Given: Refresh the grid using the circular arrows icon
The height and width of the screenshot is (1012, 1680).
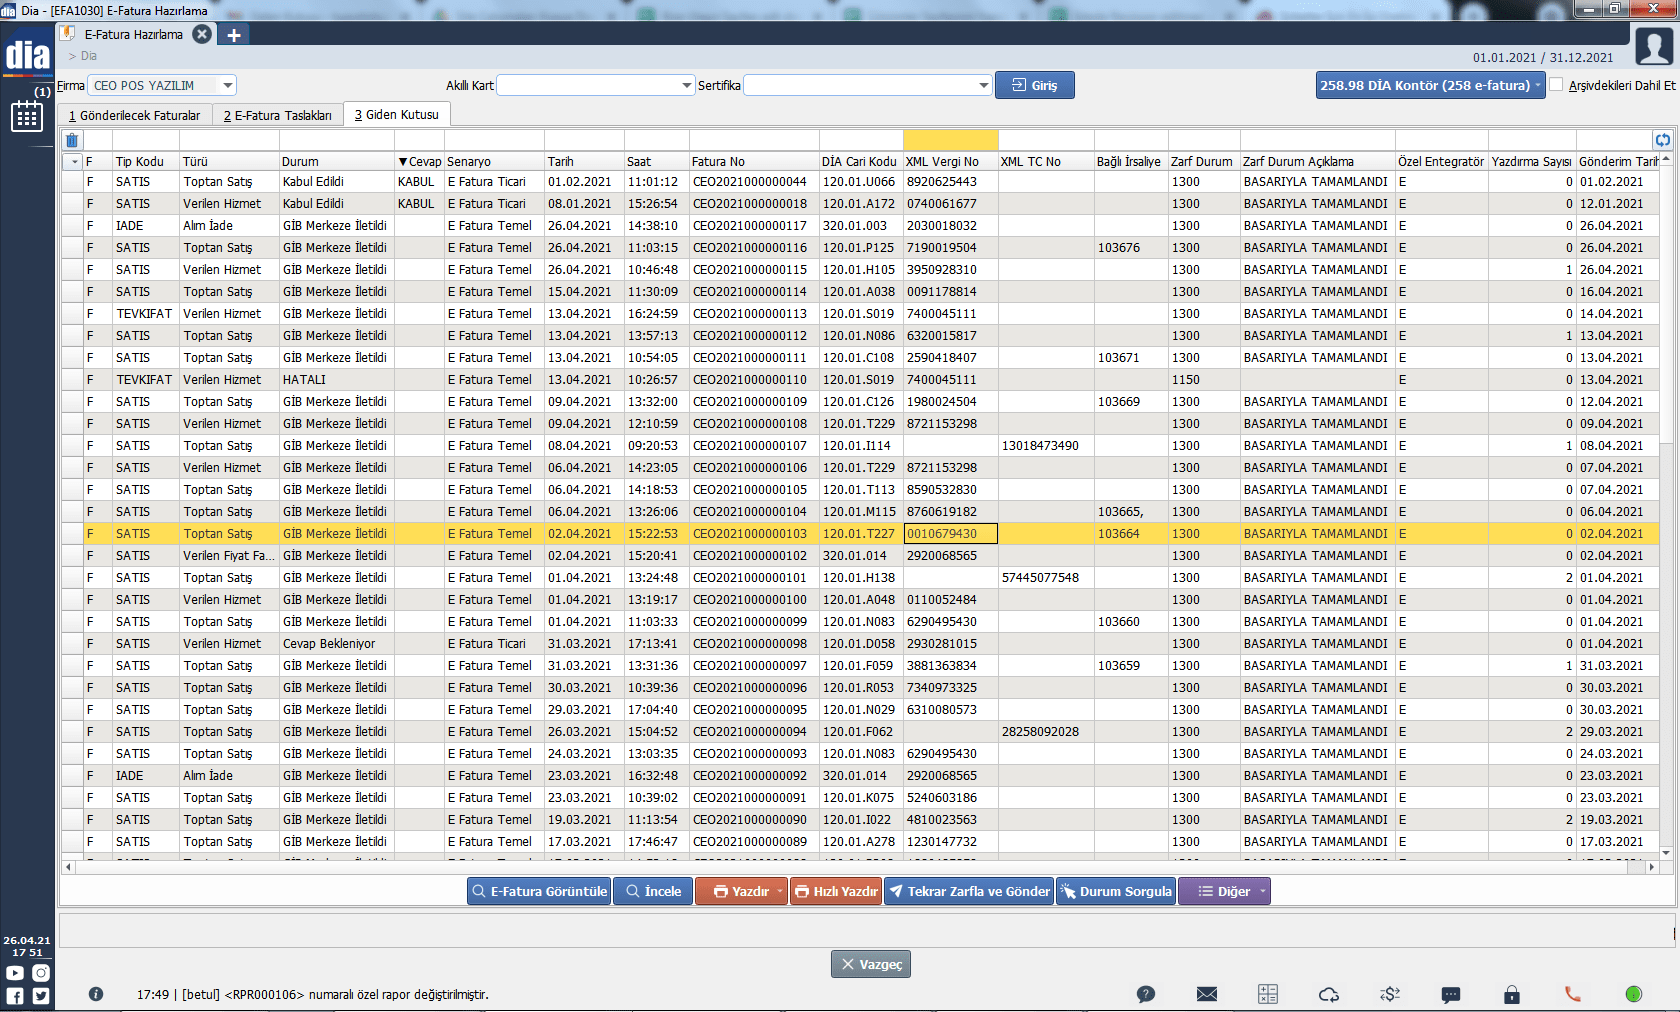Looking at the screenshot, I should click(1662, 140).
